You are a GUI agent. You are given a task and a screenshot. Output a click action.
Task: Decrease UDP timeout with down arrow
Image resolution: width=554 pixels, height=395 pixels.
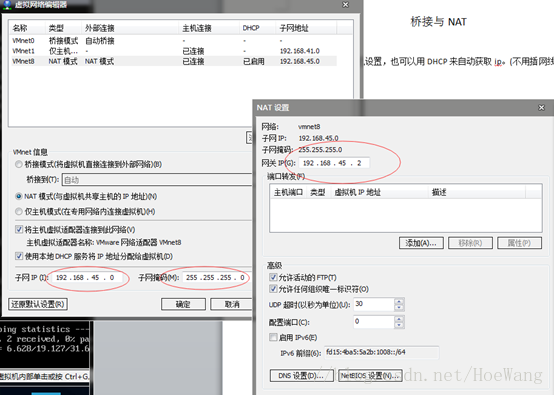point(399,308)
